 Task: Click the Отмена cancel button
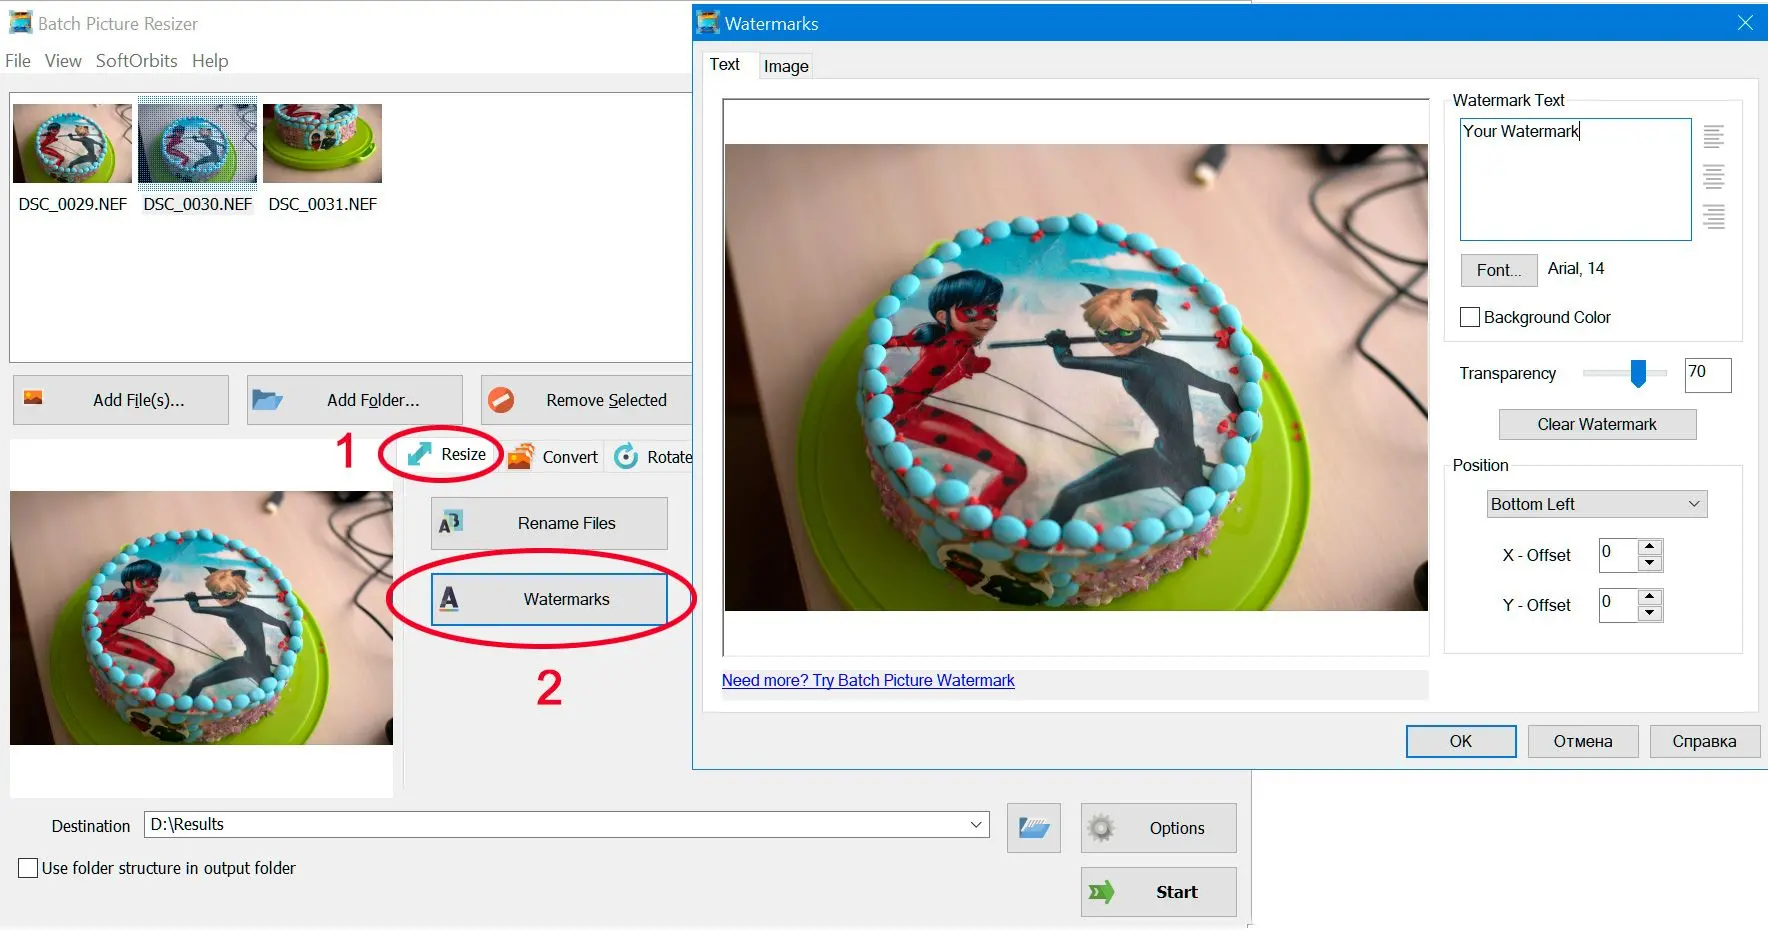tap(1583, 741)
